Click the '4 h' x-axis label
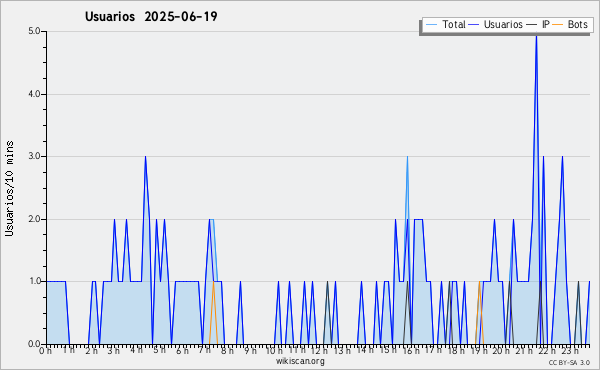The width and height of the screenshot is (600, 370). (136, 350)
